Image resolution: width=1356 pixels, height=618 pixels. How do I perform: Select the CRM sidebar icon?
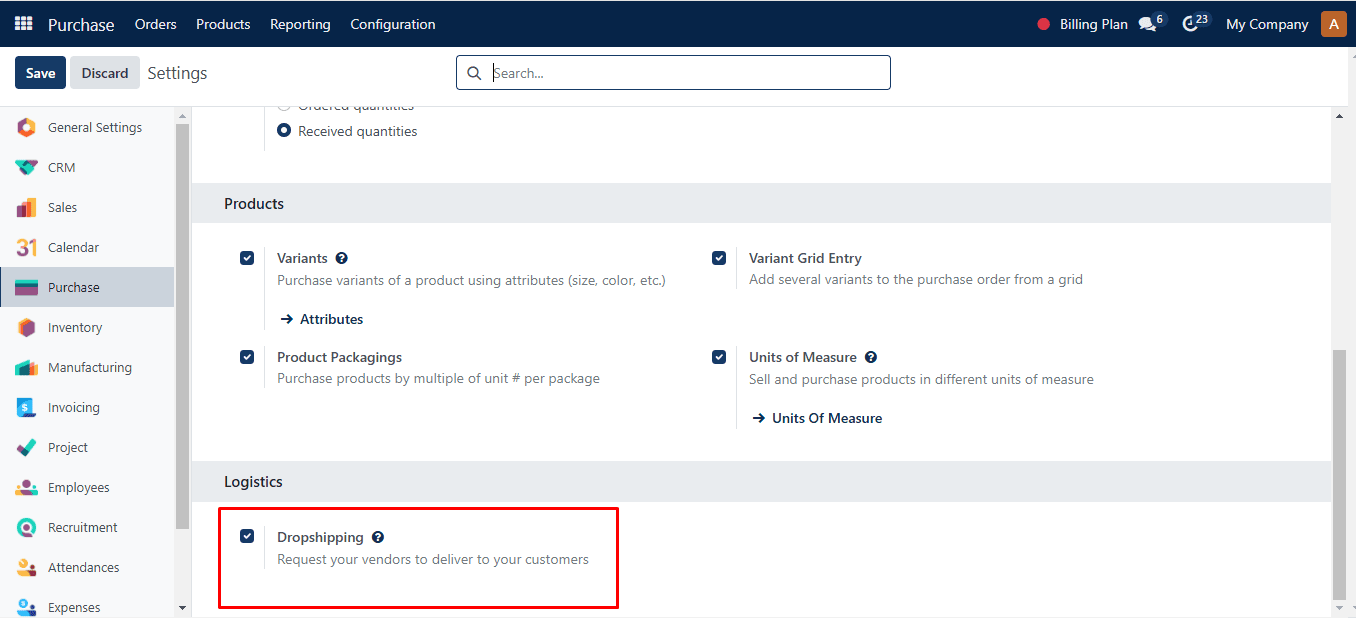click(27, 167)
